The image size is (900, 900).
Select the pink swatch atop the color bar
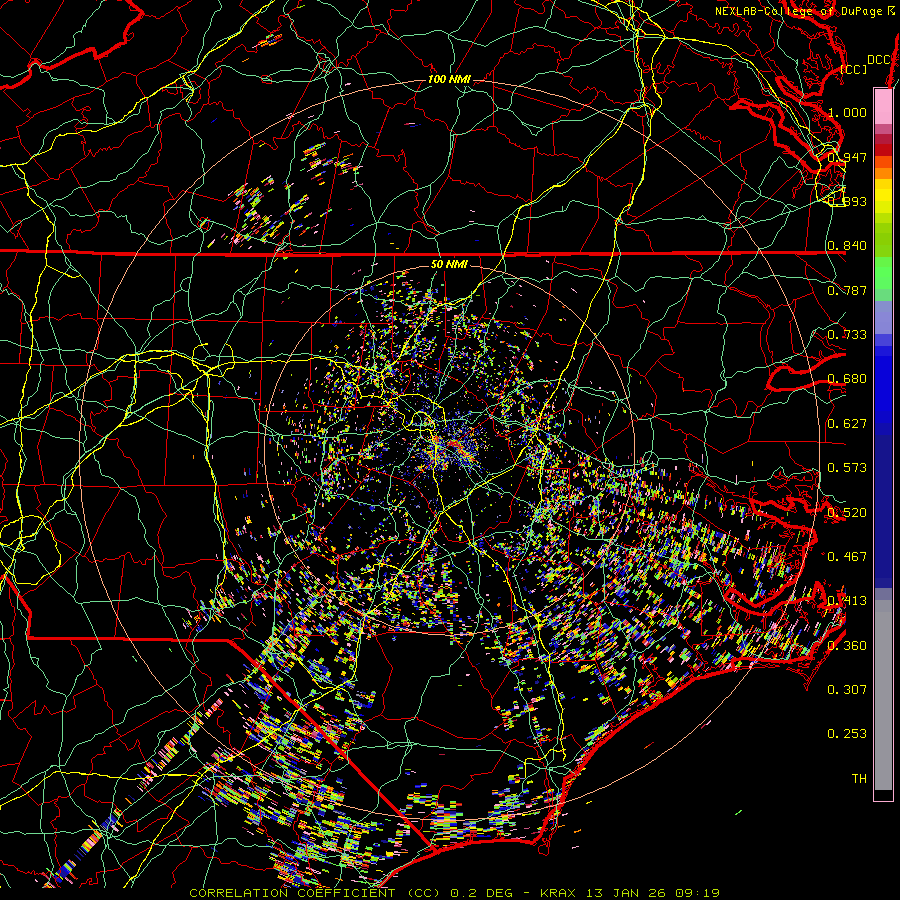pos(883,105)
